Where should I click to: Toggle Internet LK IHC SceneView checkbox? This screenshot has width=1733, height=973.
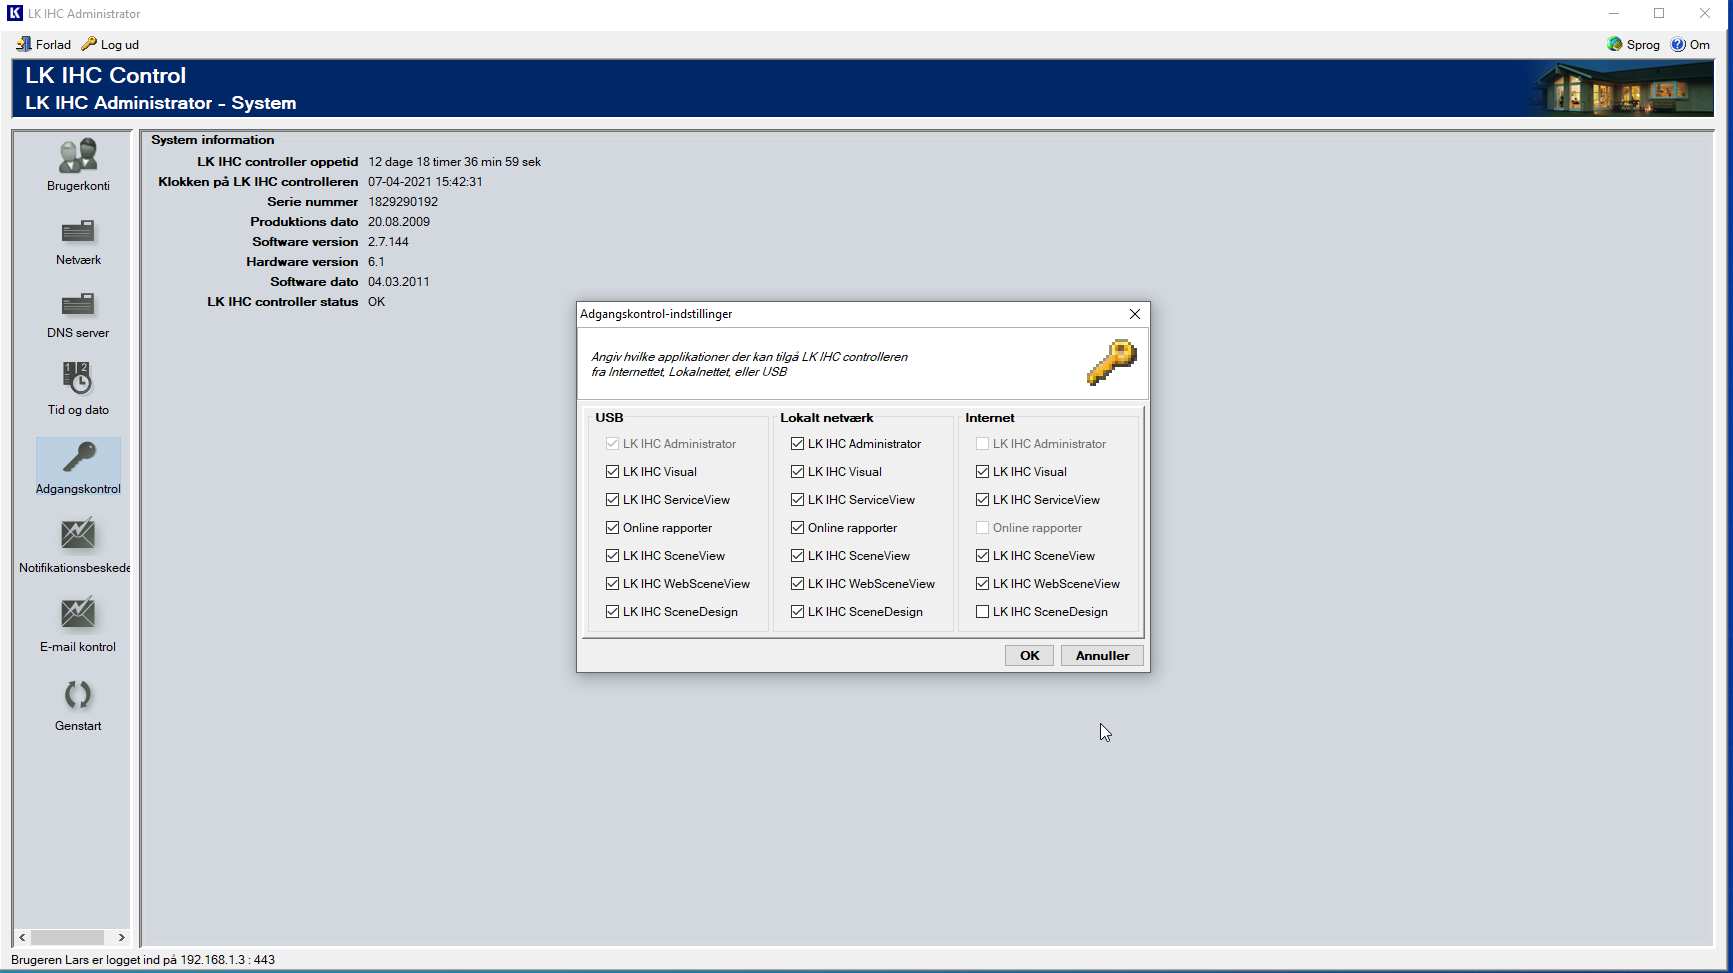pyautogui.click(x=982, y=556)
